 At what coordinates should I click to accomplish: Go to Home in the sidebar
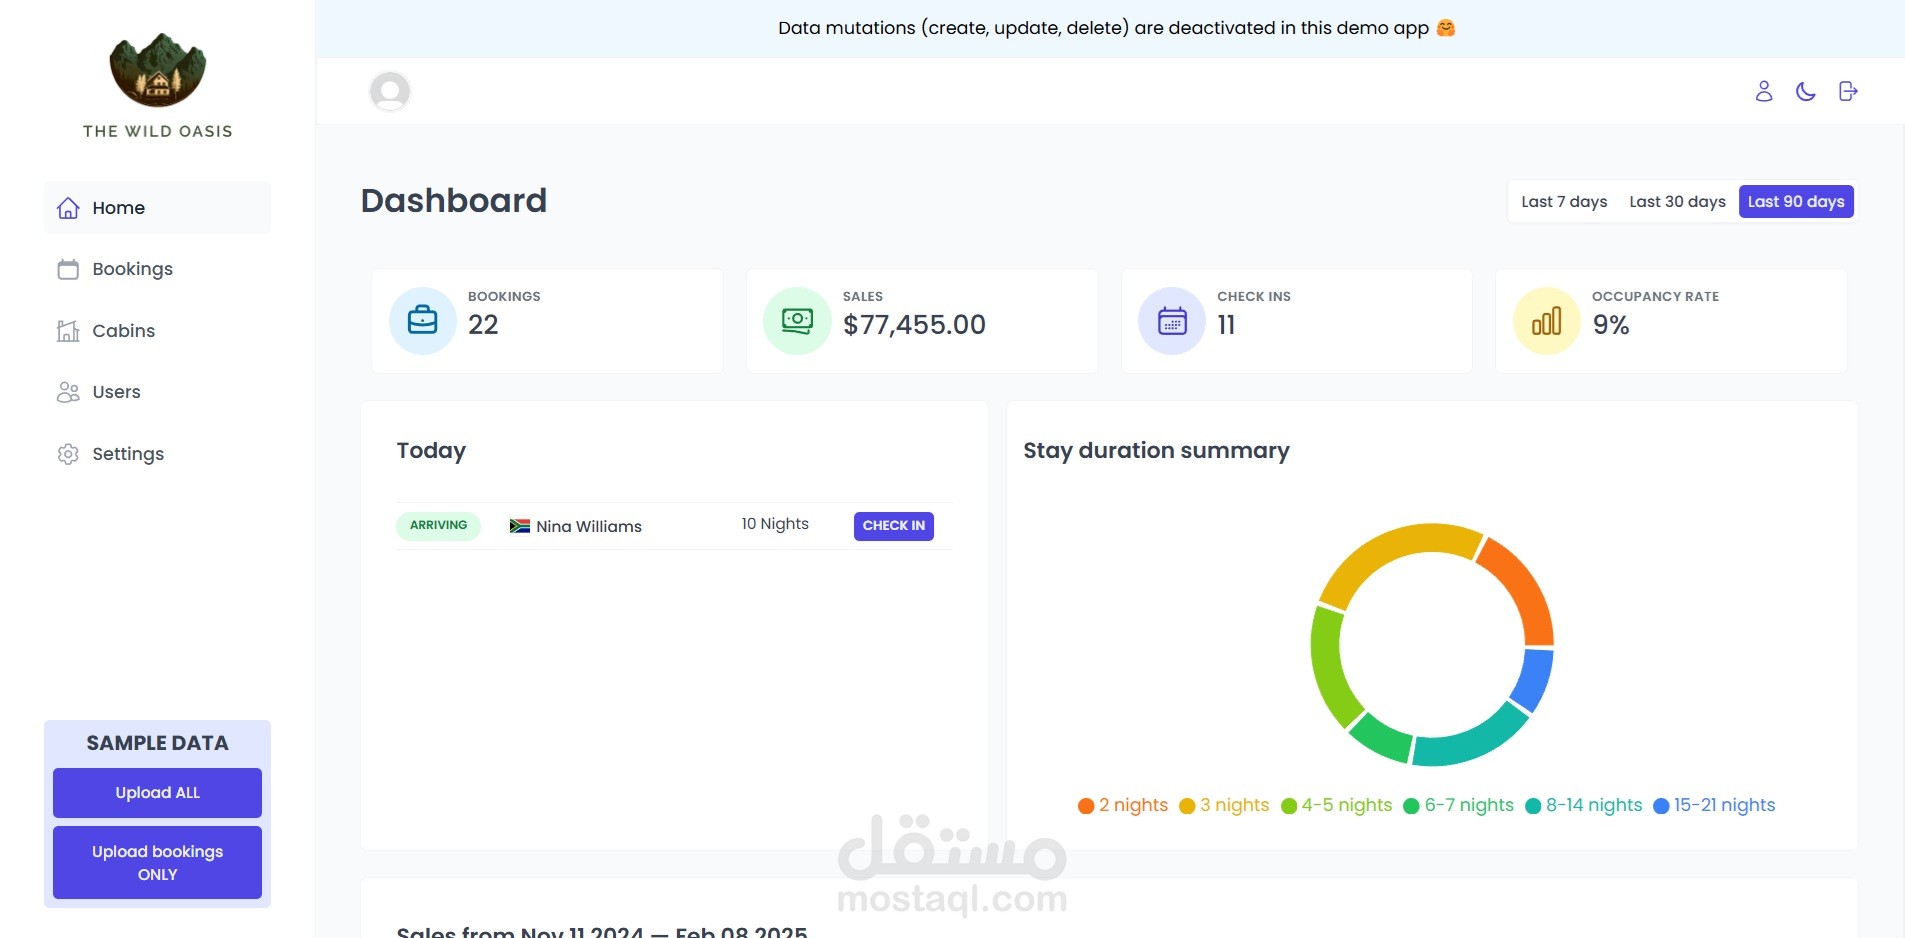157,208
